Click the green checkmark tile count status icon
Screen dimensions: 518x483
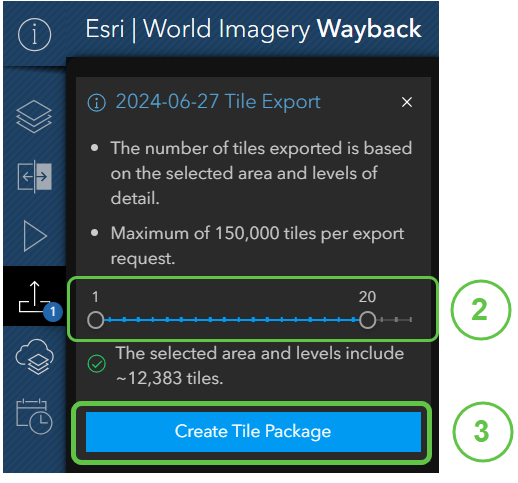pyautogui.click(x=97, y=364)
